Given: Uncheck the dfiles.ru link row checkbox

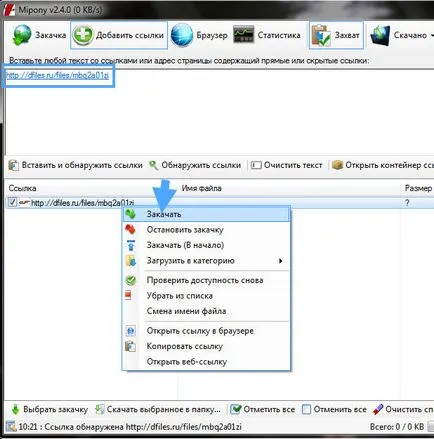Looking at the screenshot, I should click(x=12, y=202).
